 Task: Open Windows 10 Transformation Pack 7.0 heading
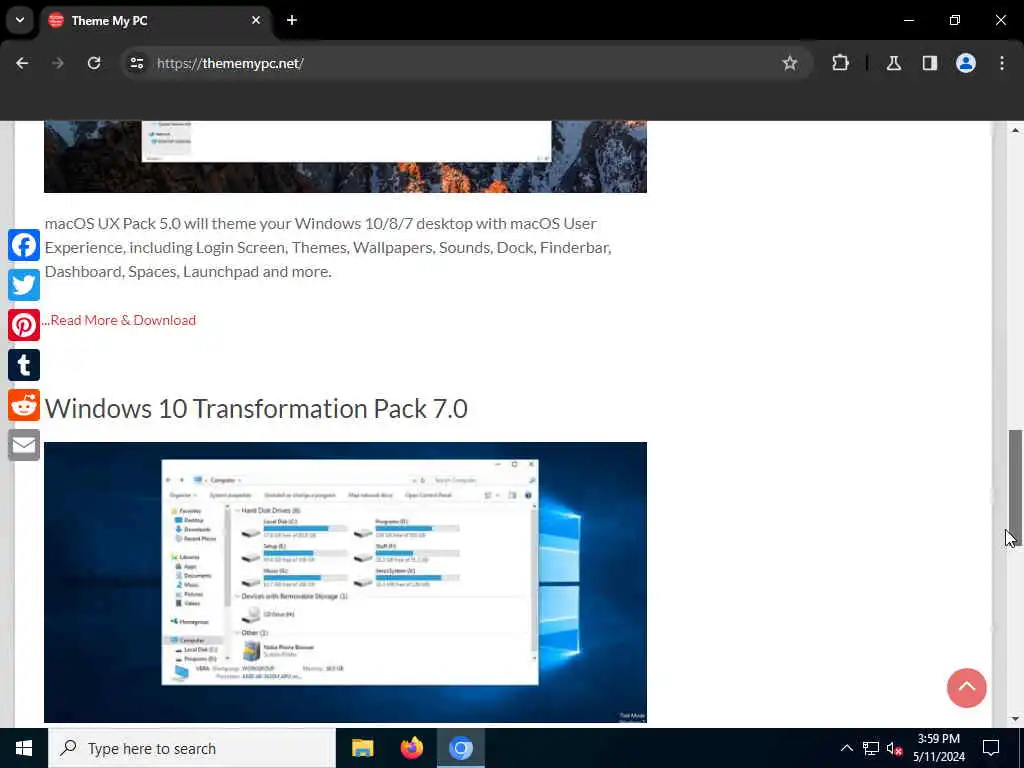(x=256, y=409)
